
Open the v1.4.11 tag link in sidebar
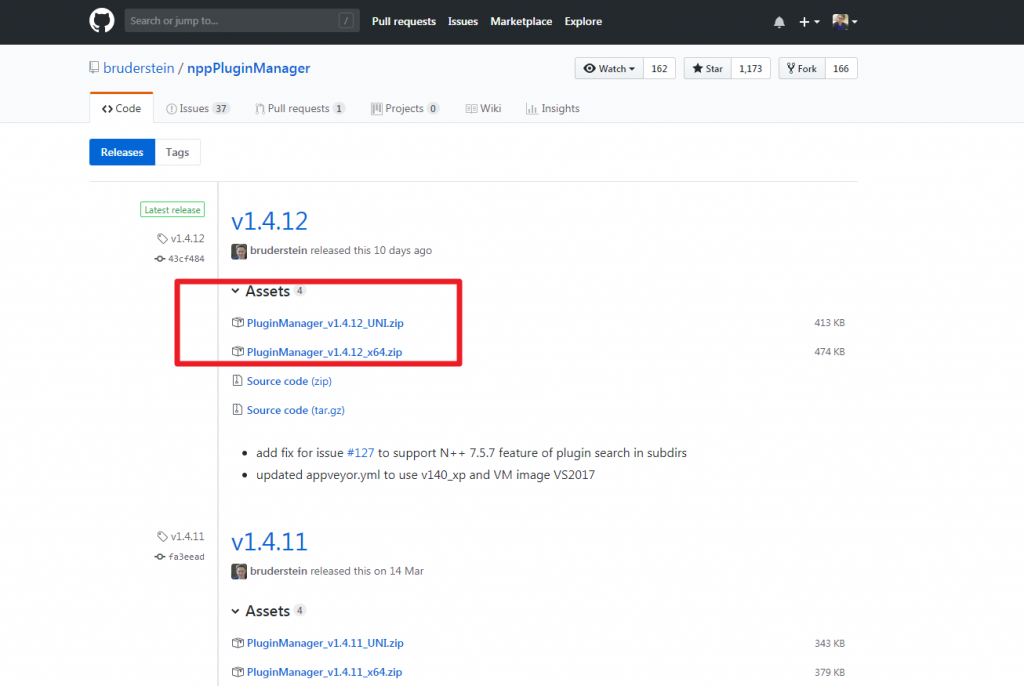tap(181, 536)
